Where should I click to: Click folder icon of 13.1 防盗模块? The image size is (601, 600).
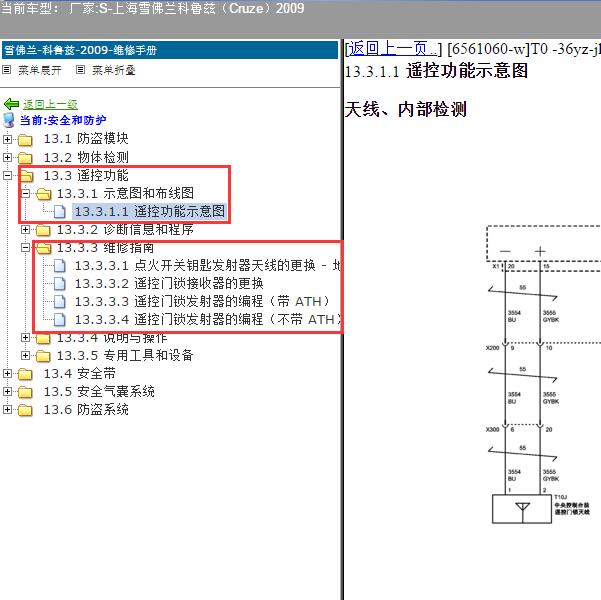click(25, 140)
